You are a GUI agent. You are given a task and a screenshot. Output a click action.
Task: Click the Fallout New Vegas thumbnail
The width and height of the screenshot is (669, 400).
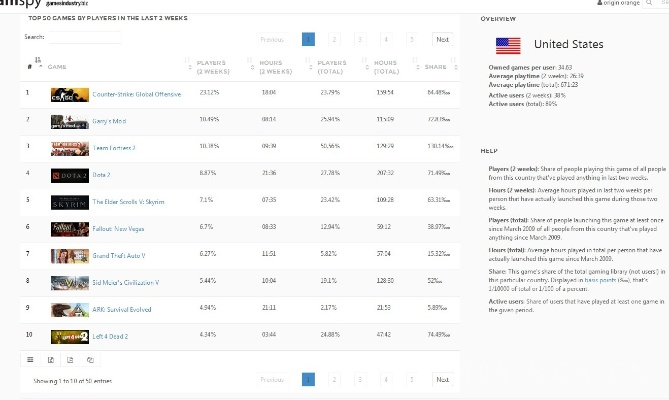[70, 229]
